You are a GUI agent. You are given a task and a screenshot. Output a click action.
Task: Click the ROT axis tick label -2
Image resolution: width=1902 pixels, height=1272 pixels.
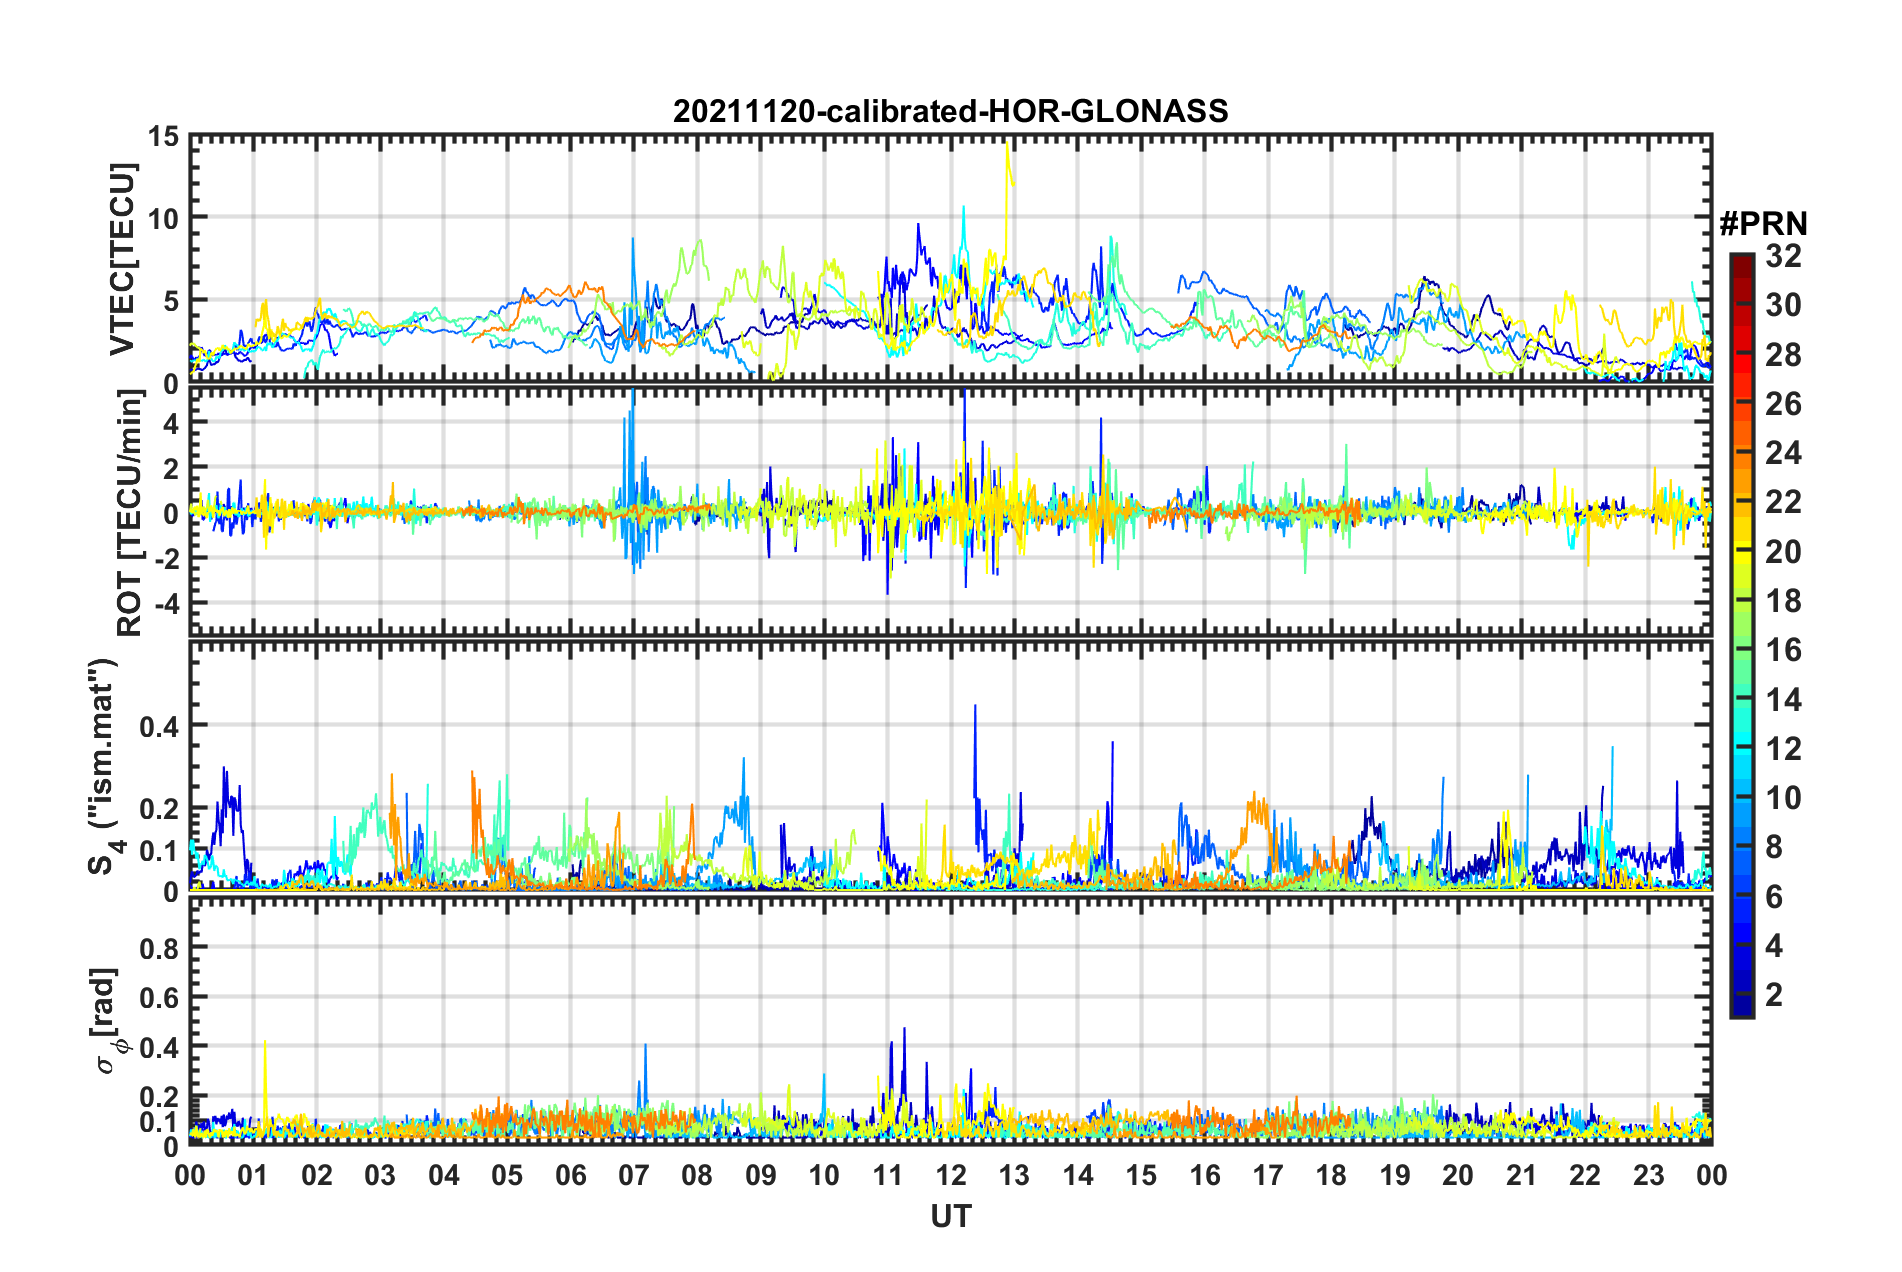point(167,559)
